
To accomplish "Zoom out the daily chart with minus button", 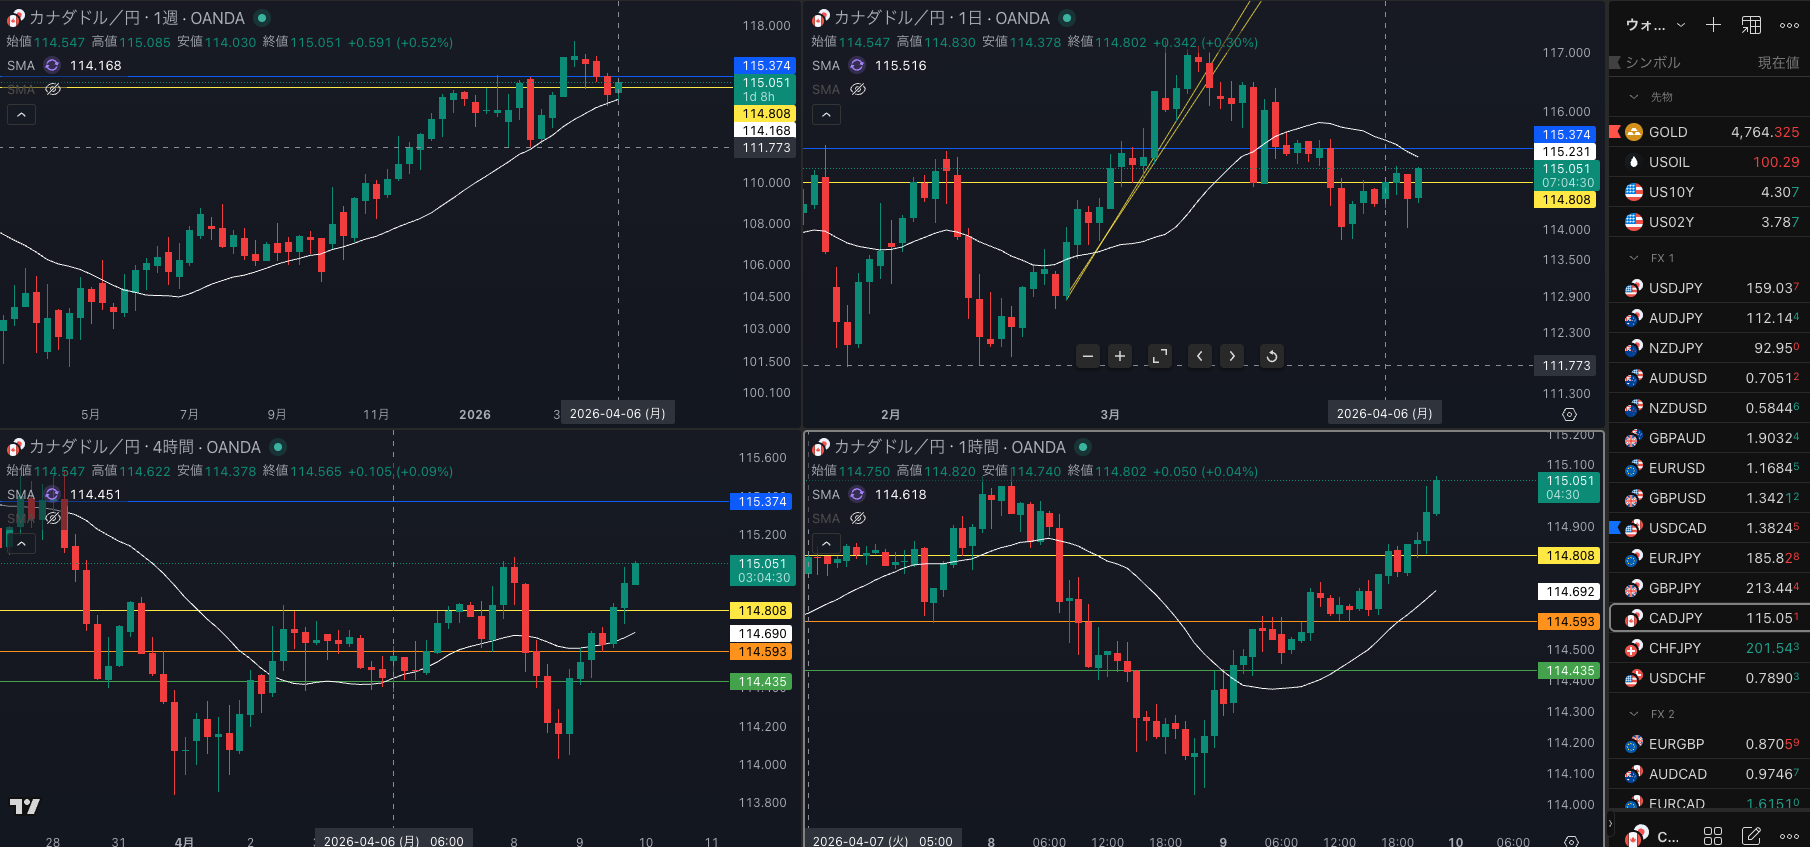I will (x=1088, y=356).
